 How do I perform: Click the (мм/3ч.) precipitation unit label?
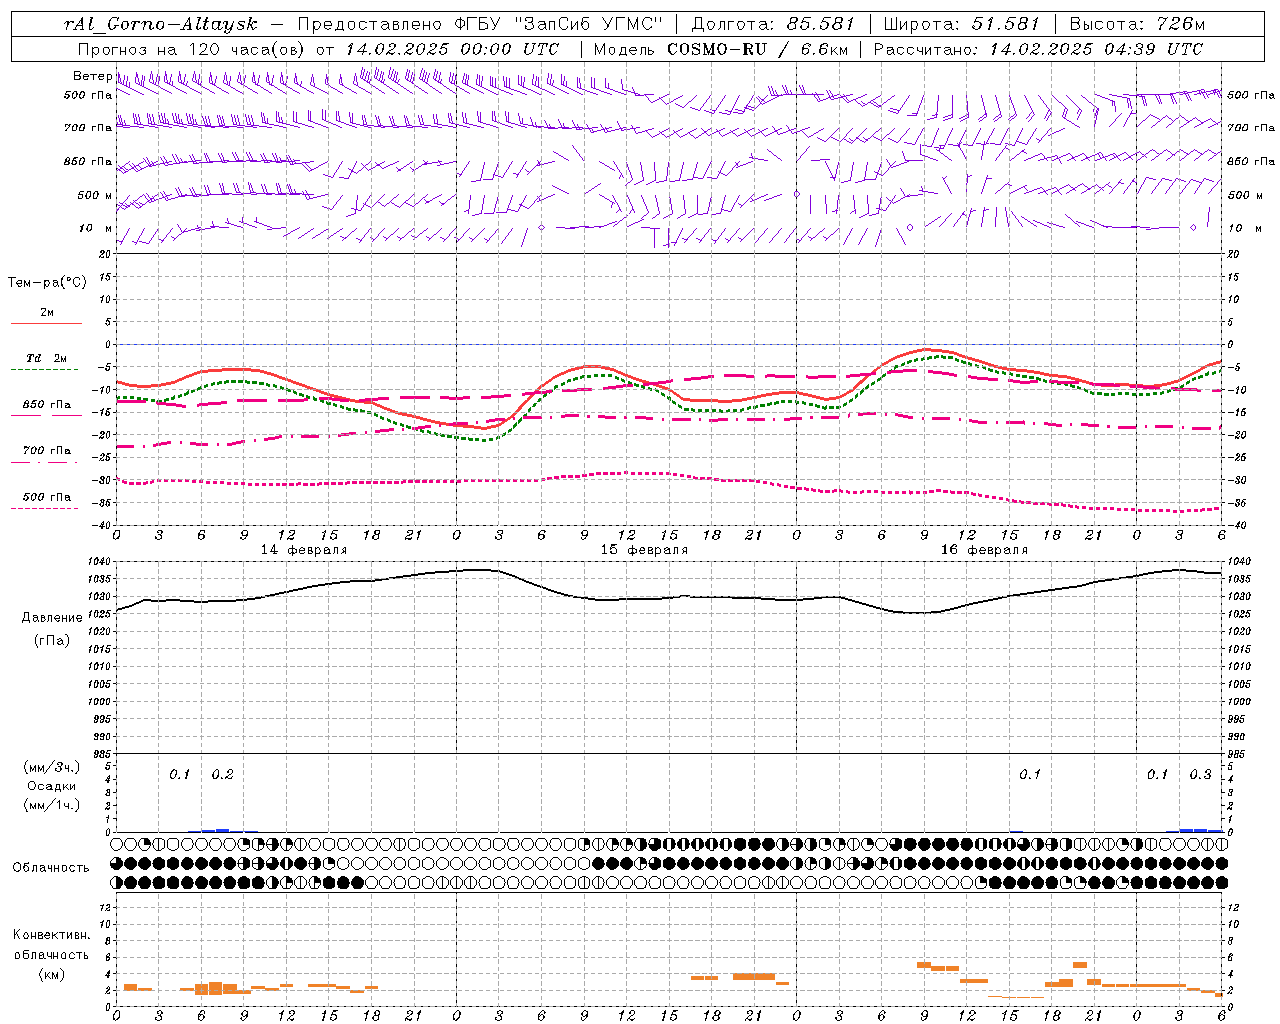tap(52, 767)
